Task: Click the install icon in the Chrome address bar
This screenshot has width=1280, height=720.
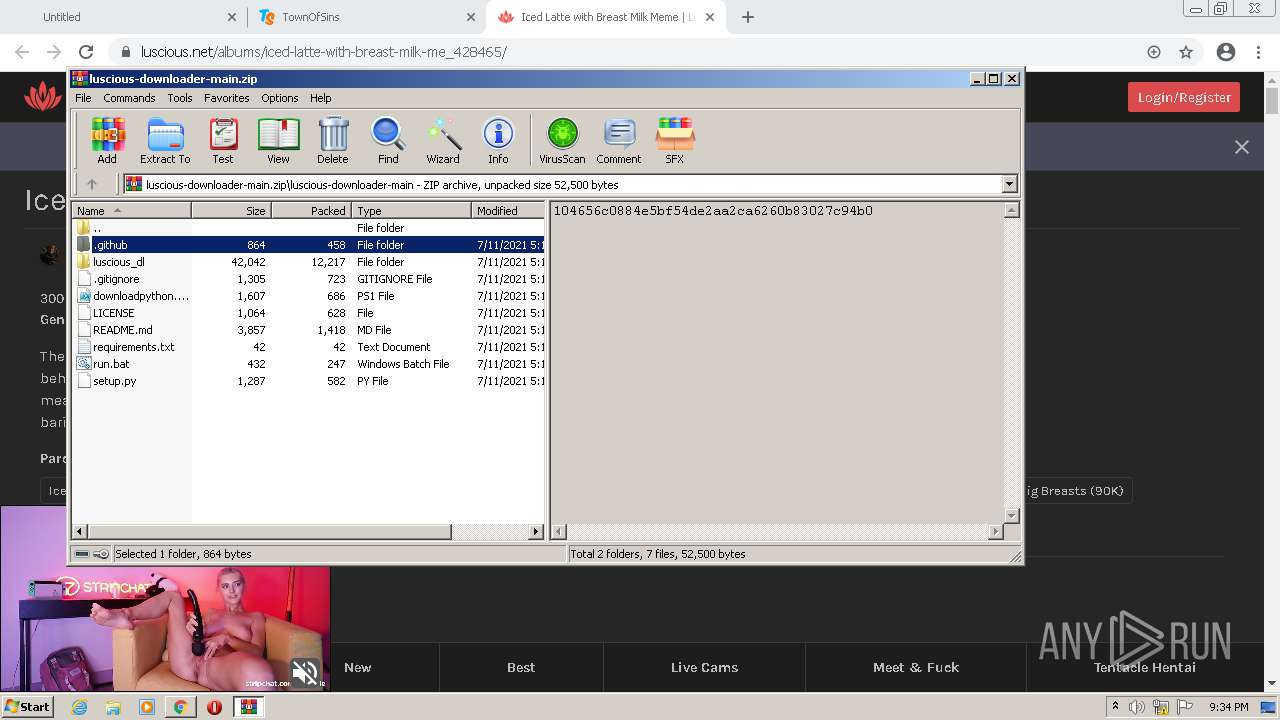Action: coord(1154,52)
